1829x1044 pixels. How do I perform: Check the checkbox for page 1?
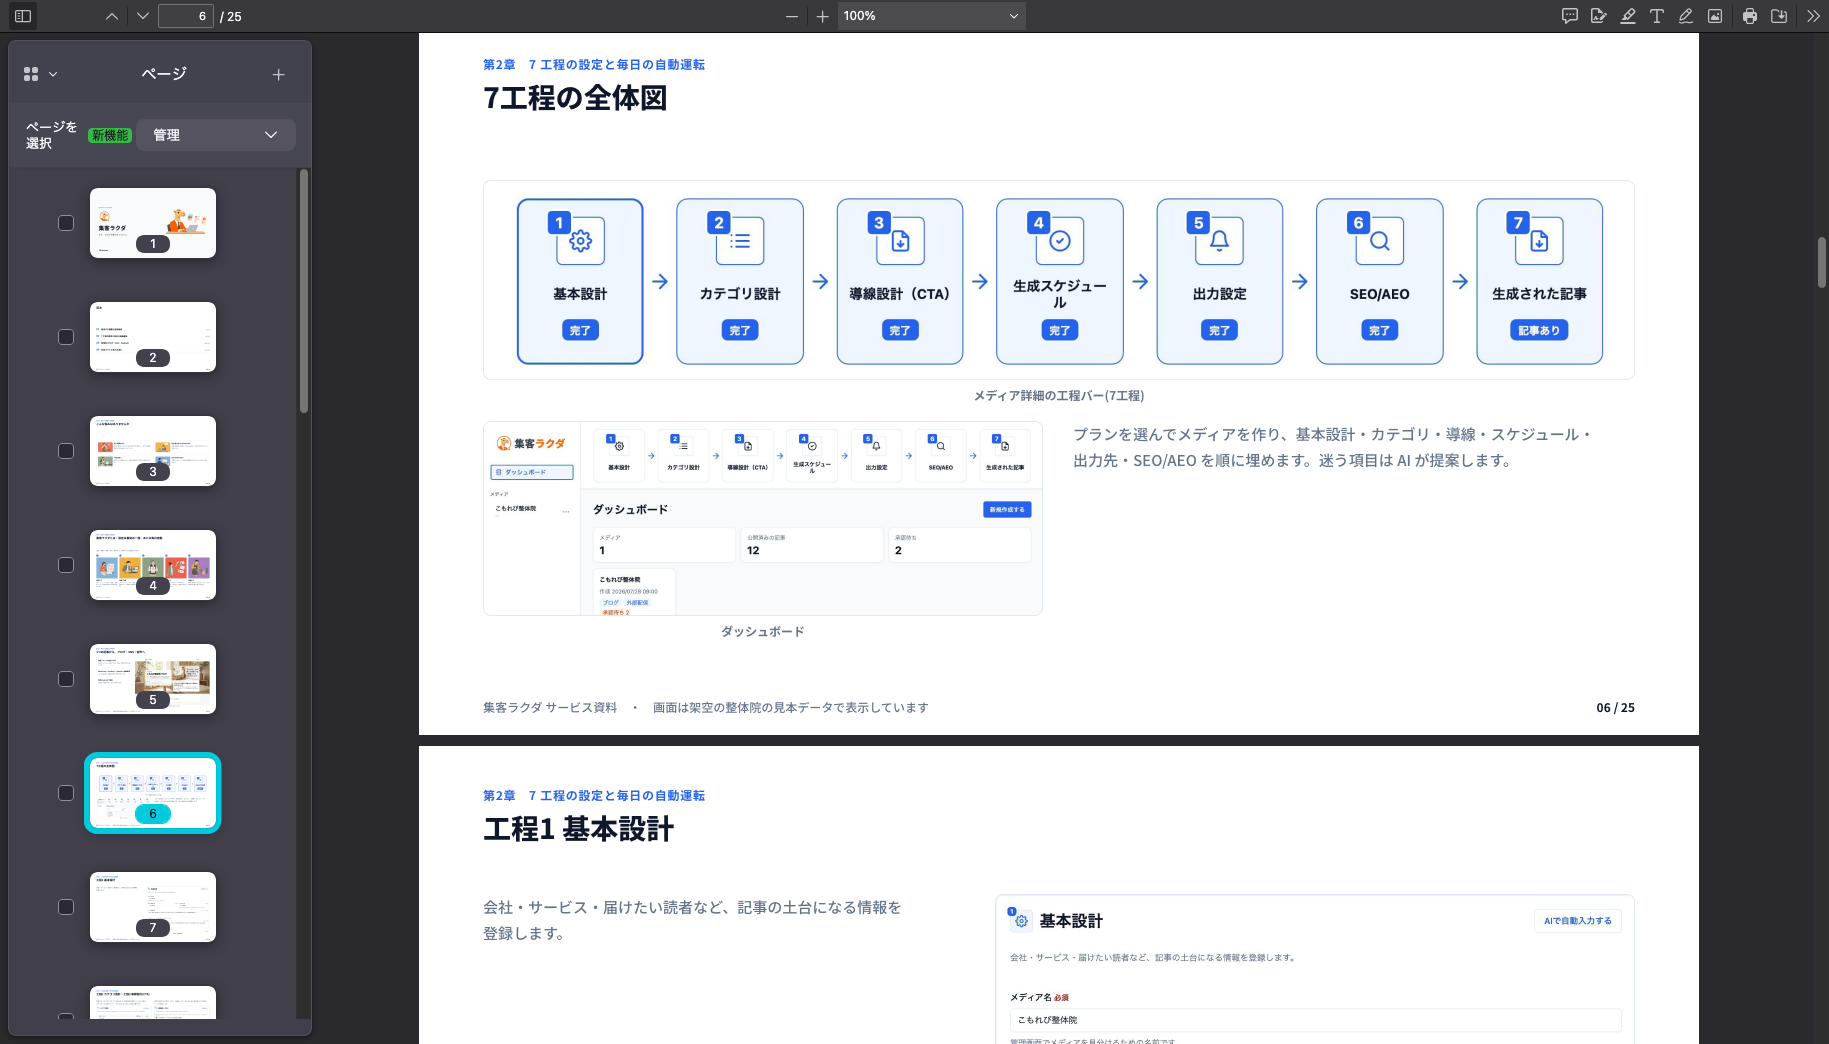pyautogui.click(x=66, y=223)
